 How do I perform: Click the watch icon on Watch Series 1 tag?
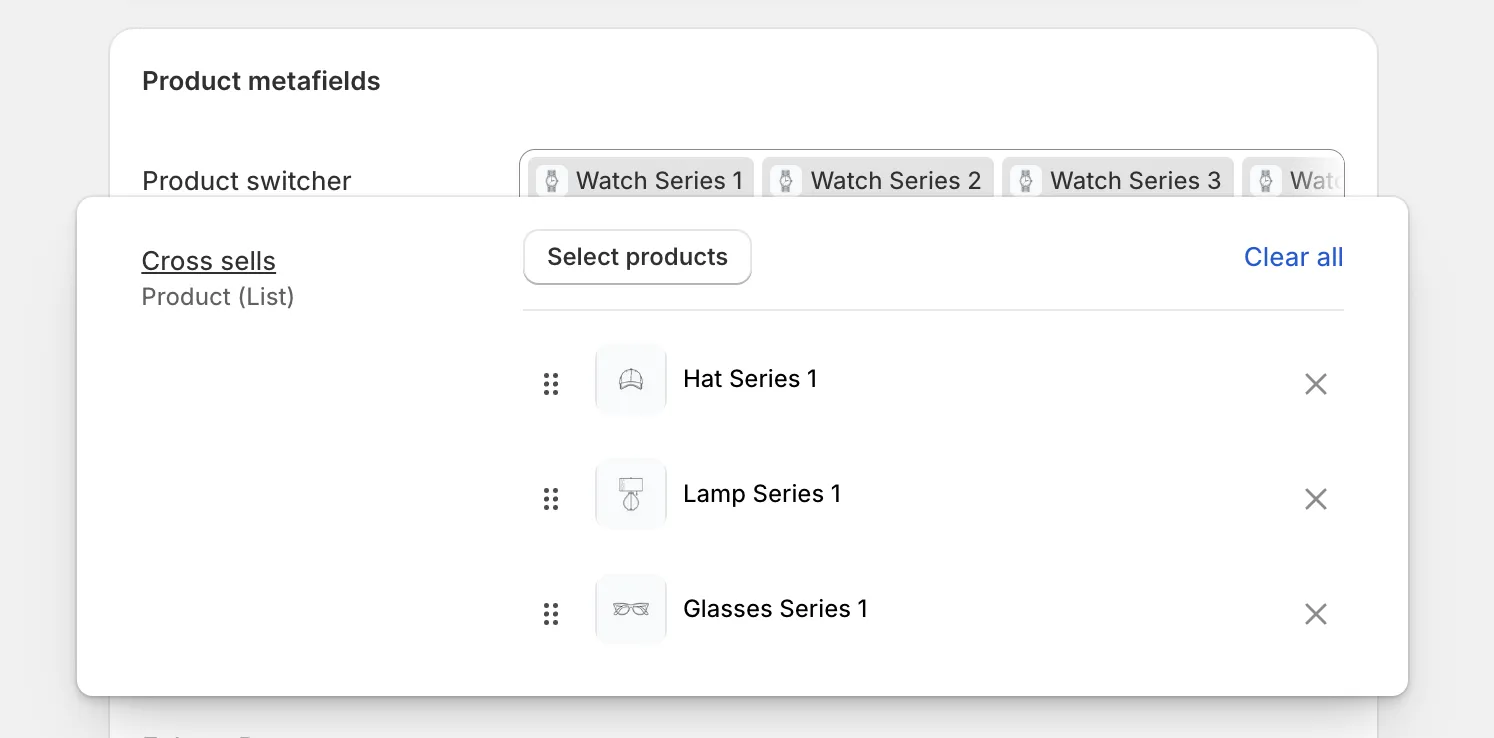[x=551, y=180]
